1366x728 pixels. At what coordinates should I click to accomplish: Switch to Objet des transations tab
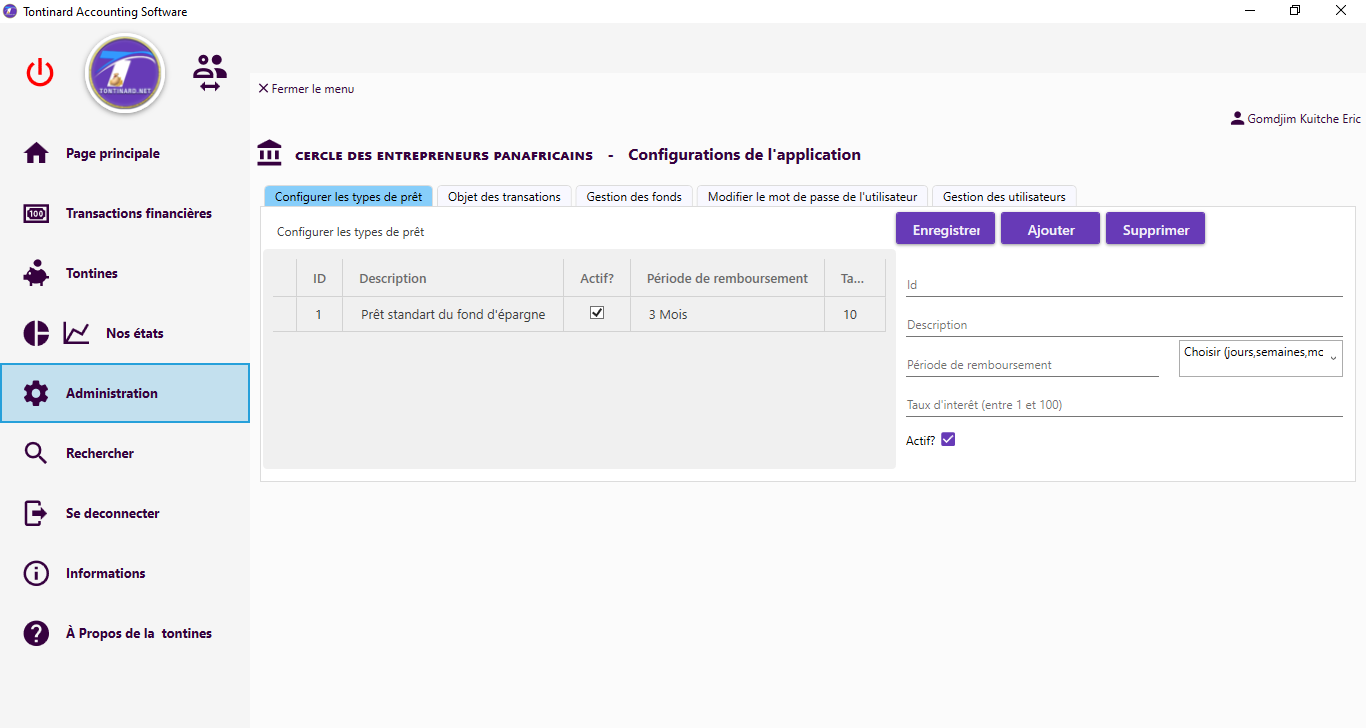click(x=504, y=197)
